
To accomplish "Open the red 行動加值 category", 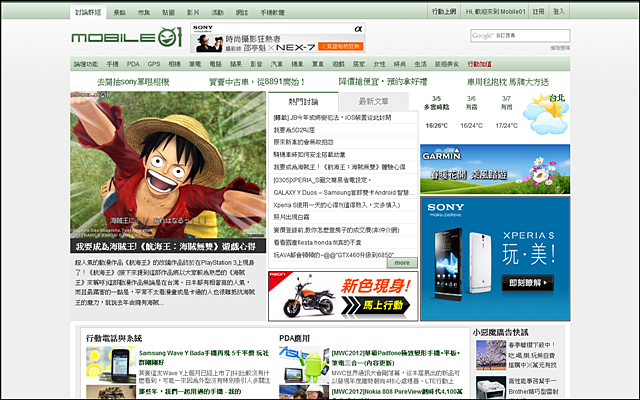I will 479,64.
